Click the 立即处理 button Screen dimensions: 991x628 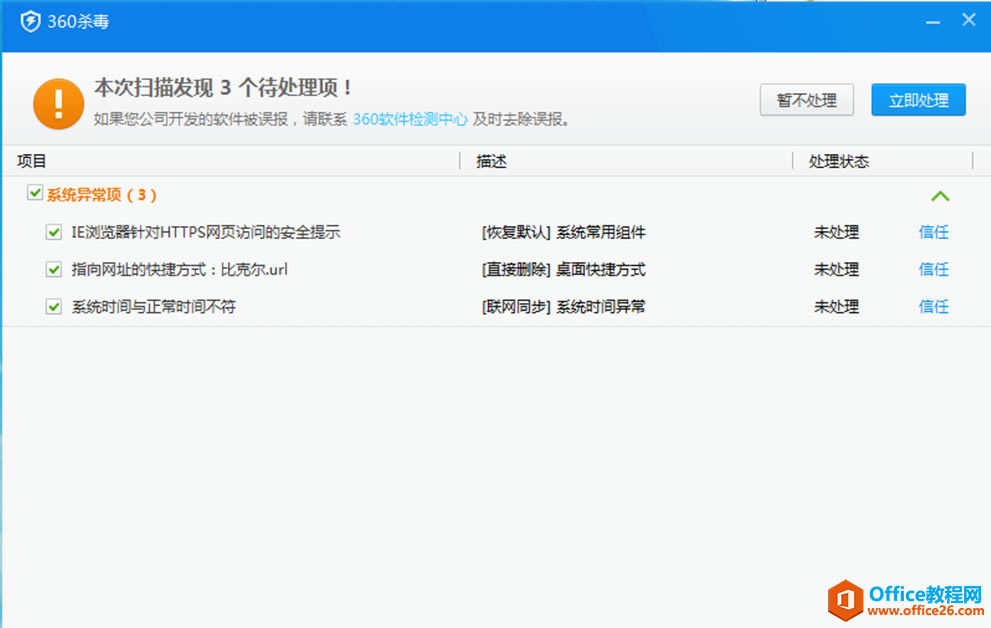[x=918, y=100]
